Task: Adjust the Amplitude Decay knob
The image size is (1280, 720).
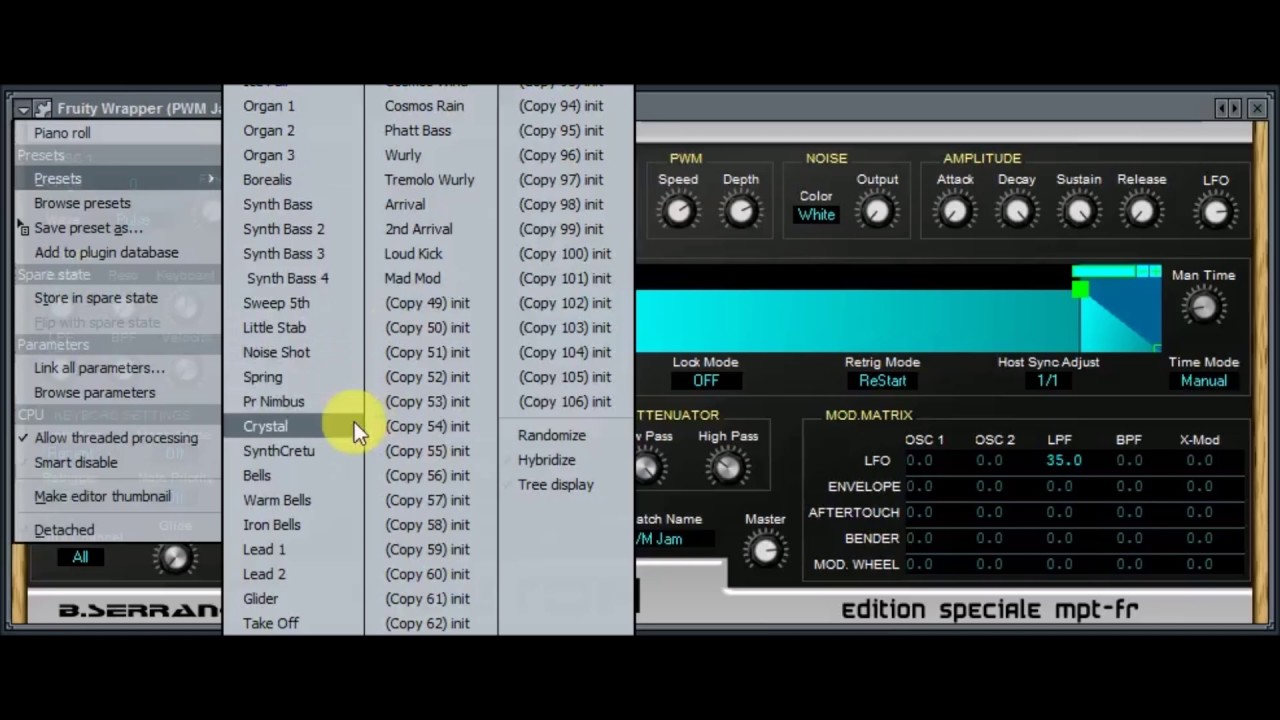Action: [x=1017, y=211]
